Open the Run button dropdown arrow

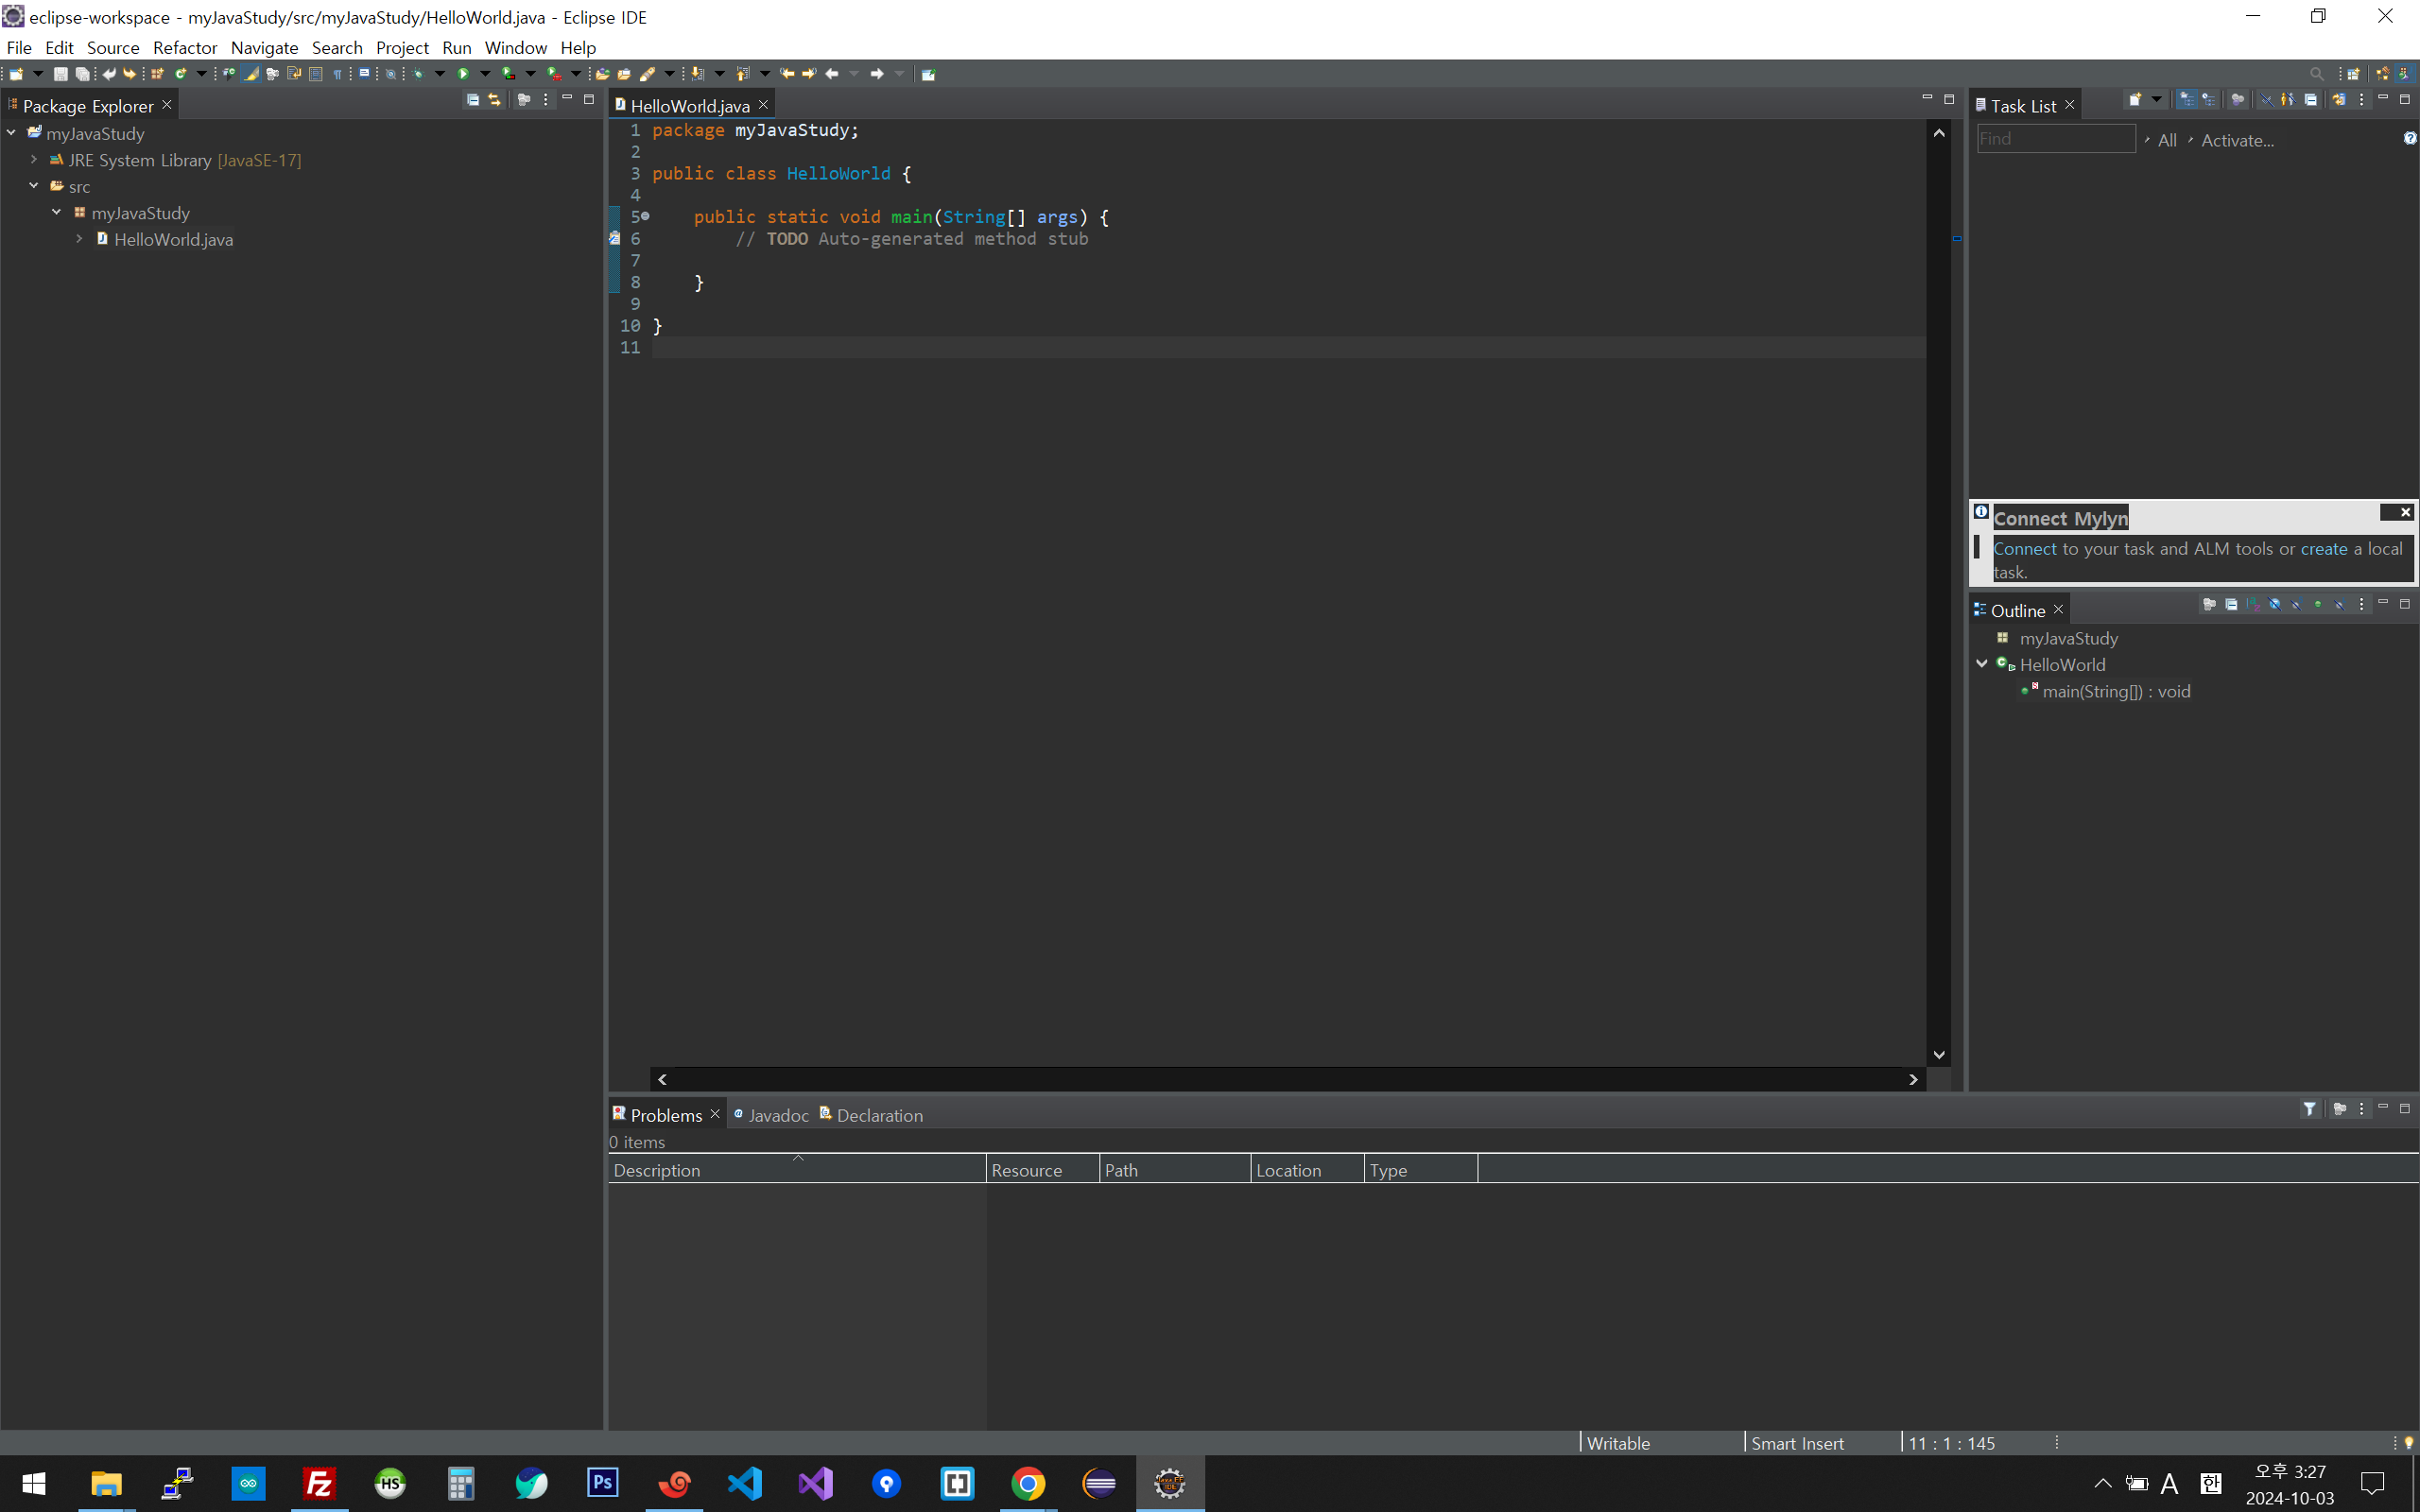[x=485, y=74]
